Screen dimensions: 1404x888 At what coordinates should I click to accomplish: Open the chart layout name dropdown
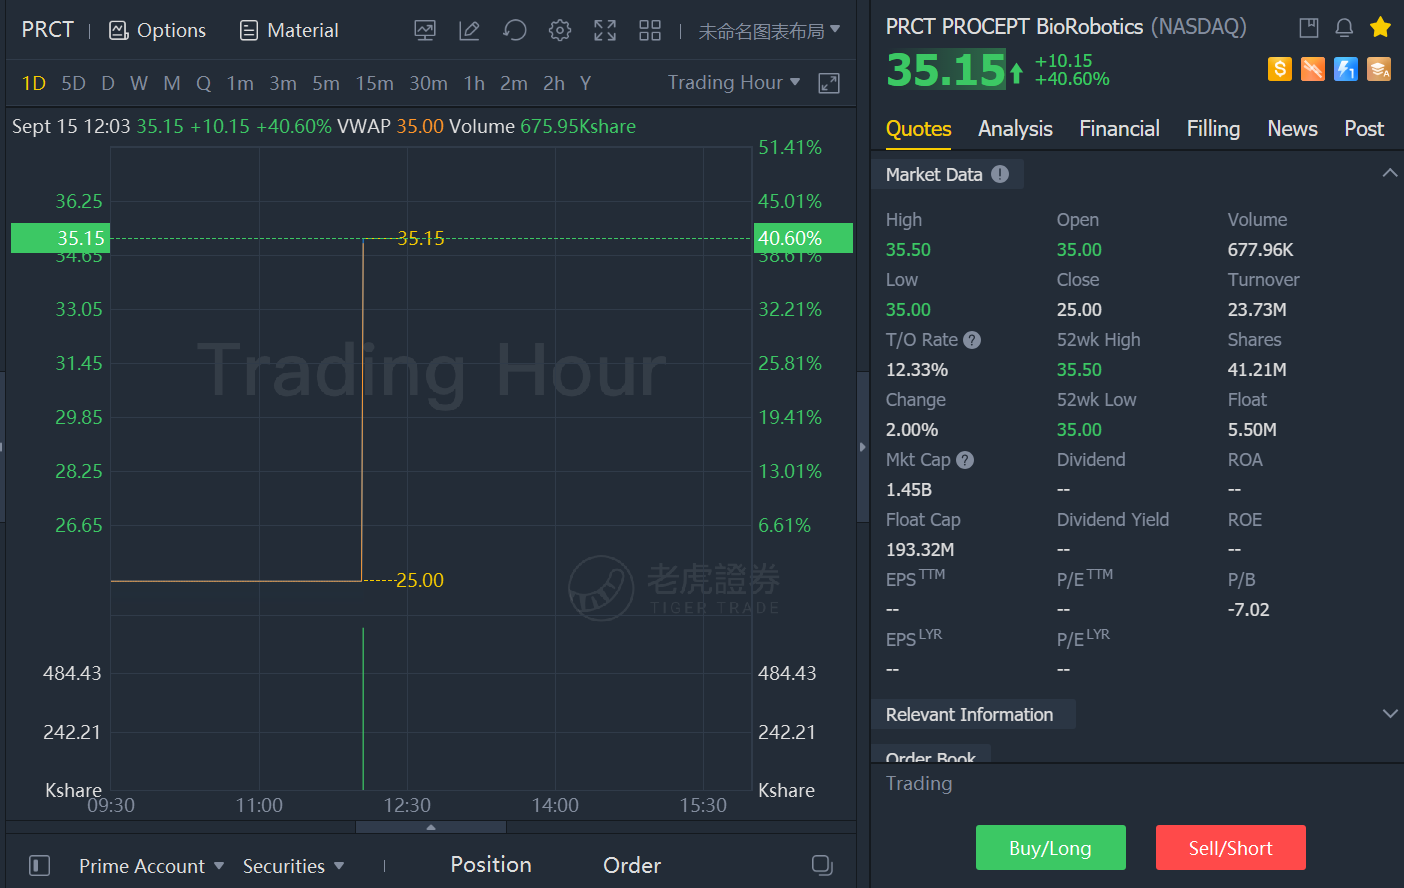click(769, 31)
